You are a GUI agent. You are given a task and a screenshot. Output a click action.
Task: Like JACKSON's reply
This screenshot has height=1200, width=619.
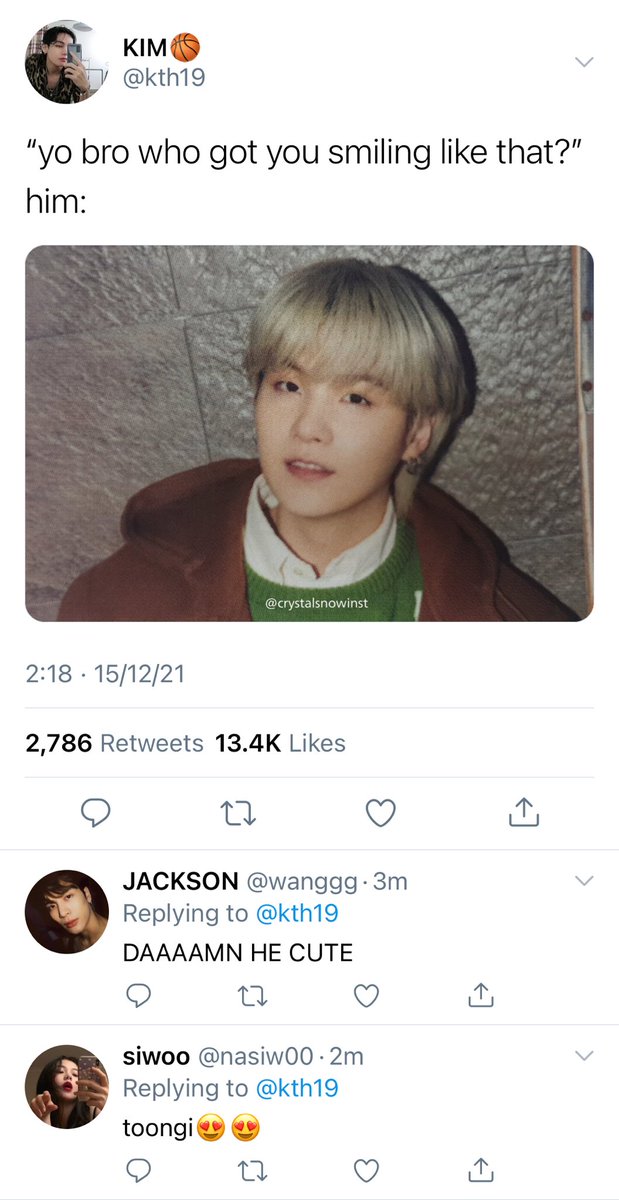(x=368, y=995)
